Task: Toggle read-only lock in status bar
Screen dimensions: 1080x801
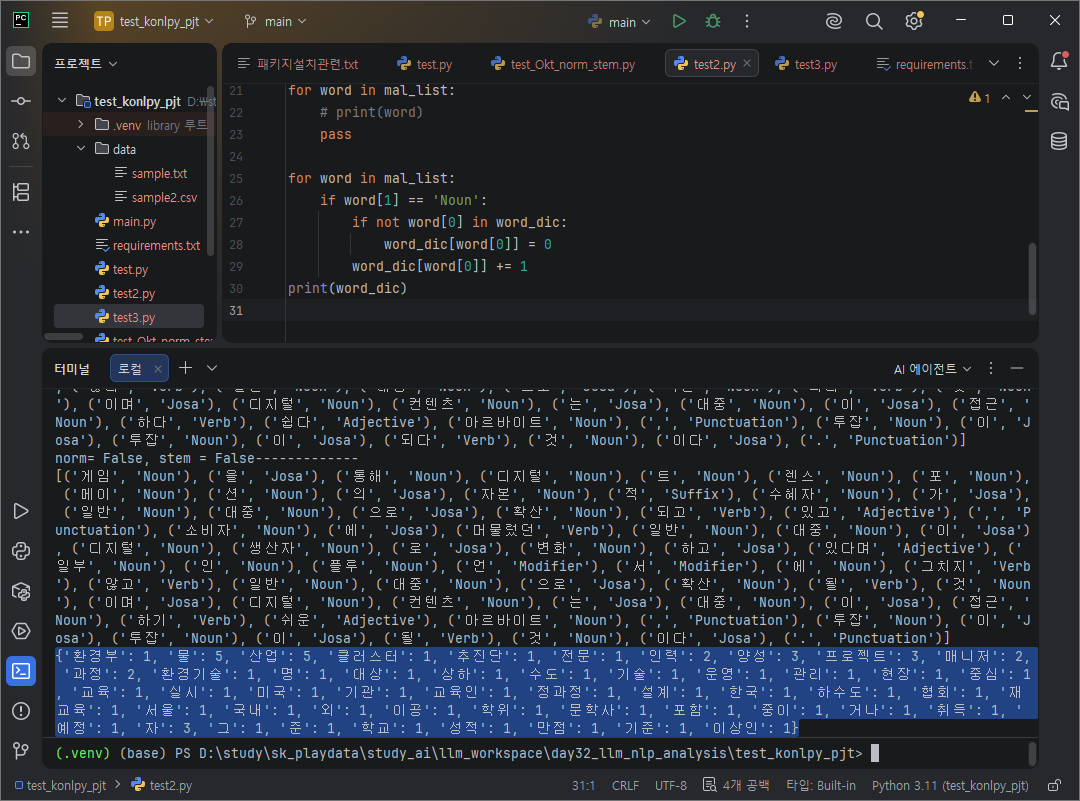Action: pyautogui.click(x=1055, y=785)
